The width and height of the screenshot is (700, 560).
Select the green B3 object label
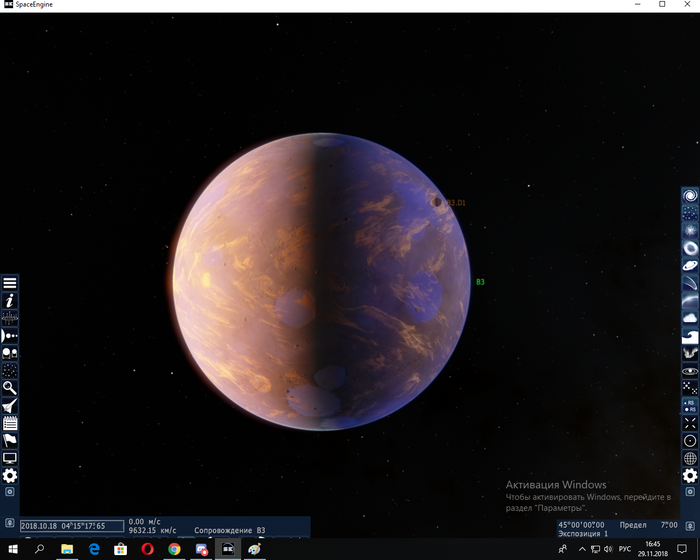[480, 282]
